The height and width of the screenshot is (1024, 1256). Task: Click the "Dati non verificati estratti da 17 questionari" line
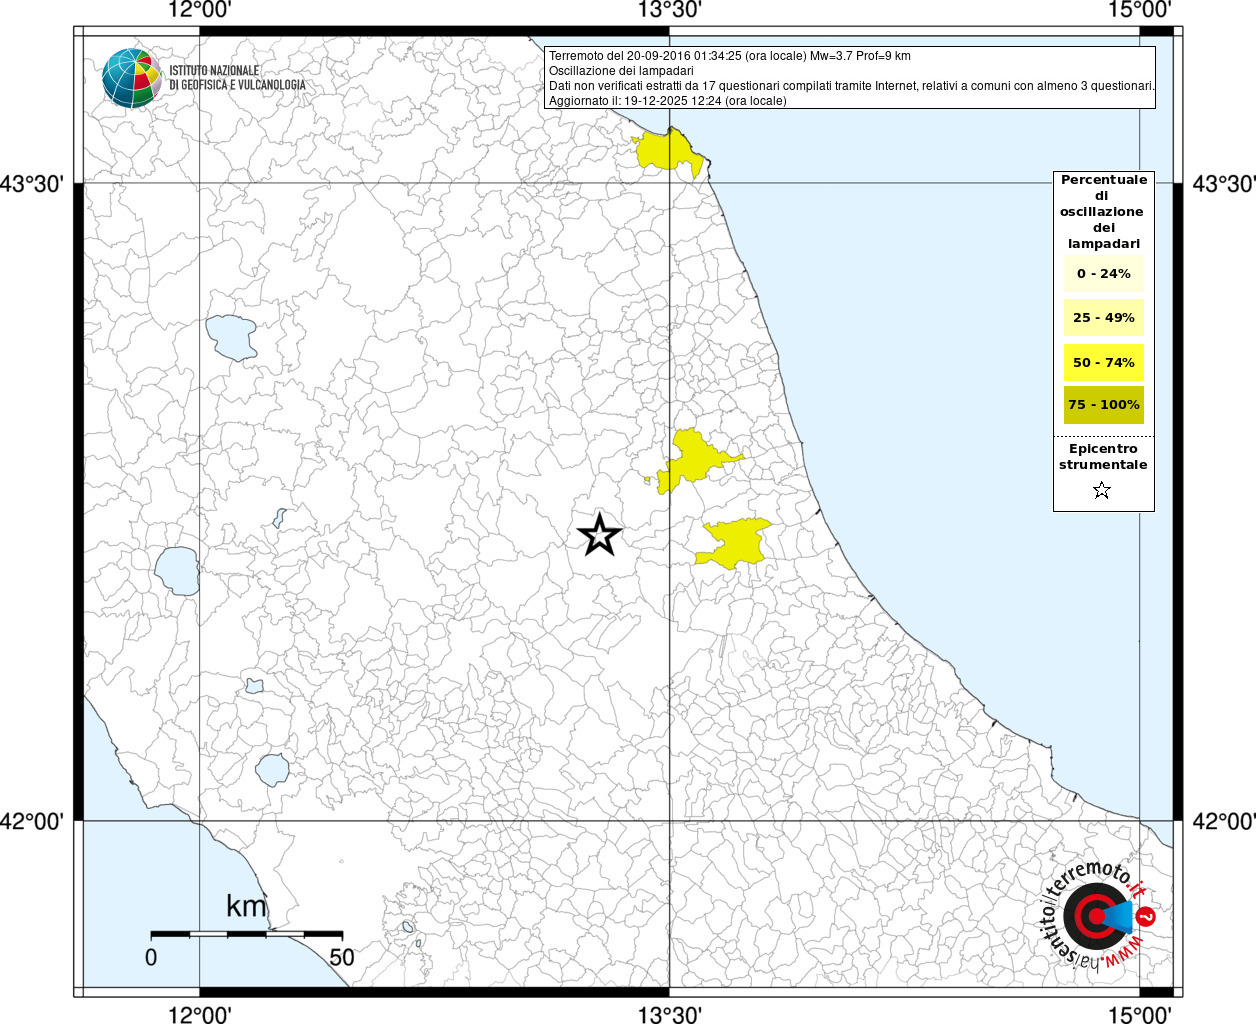pyautogui.click(x=851, y=86)
